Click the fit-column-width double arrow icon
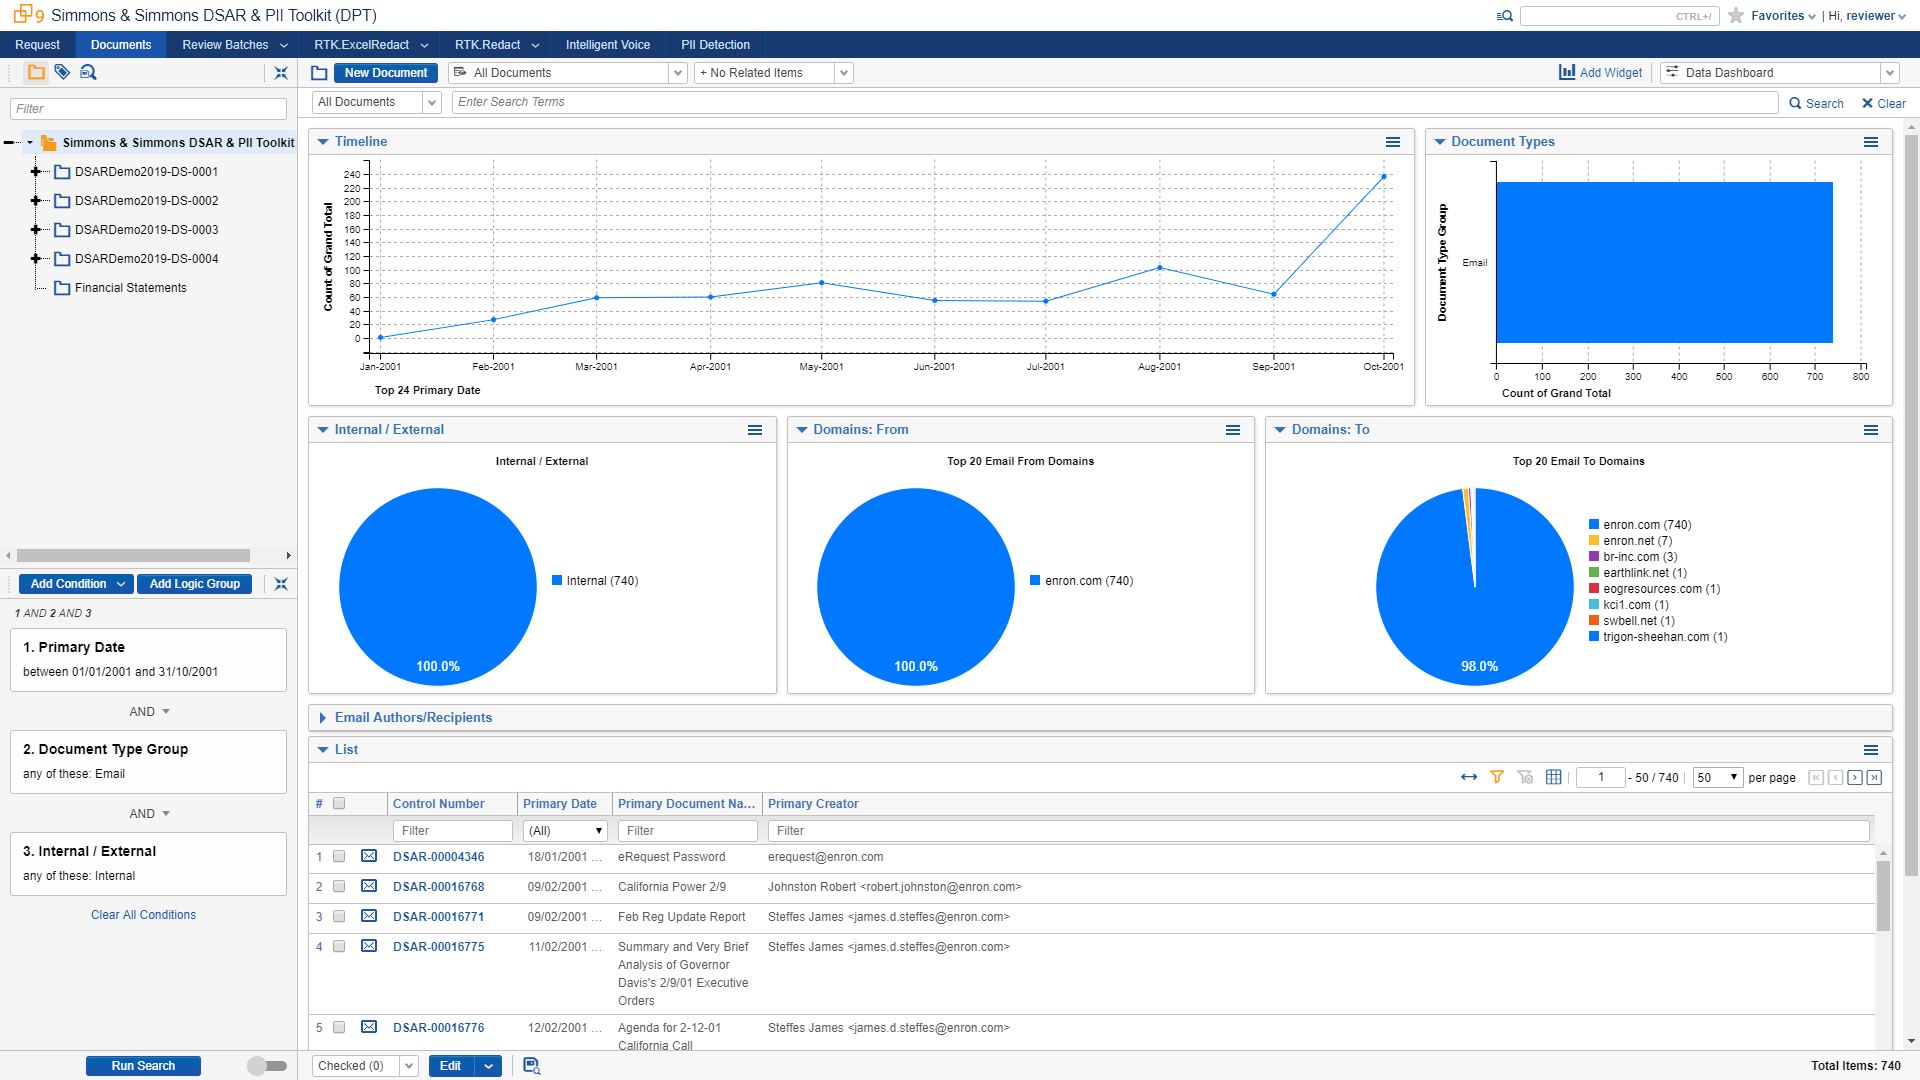Viewport: 1920px width, 1080px height. tap(1469, 777)
